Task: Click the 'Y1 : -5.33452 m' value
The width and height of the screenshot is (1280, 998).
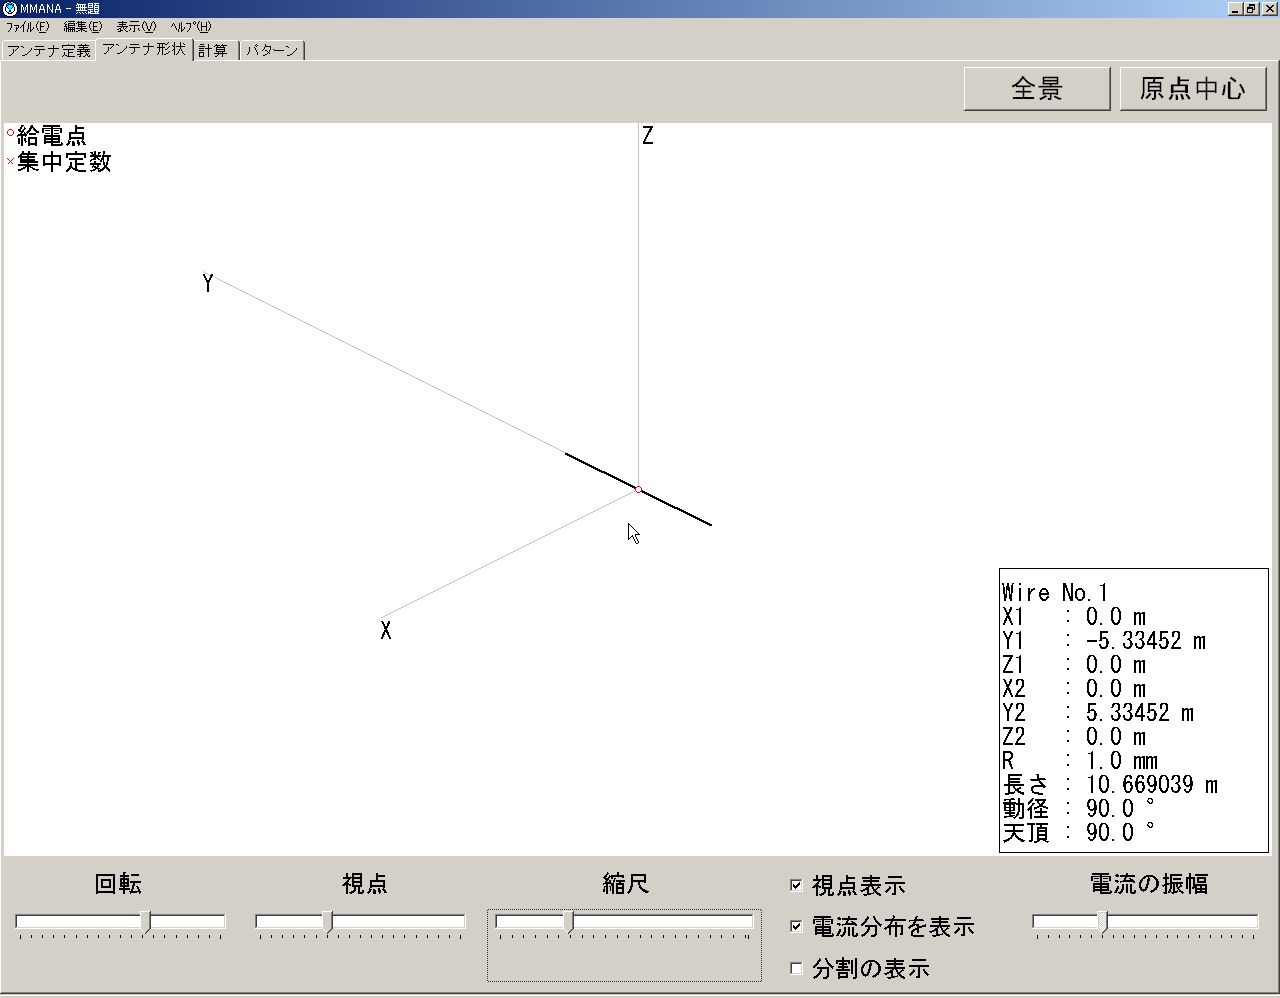Action: [x=1104, y=641]
